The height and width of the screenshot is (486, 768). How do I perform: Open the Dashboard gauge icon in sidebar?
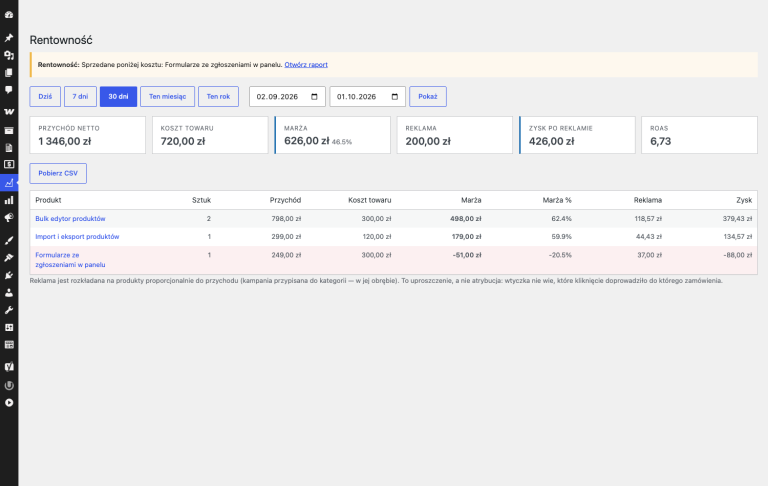click(9, 15)
